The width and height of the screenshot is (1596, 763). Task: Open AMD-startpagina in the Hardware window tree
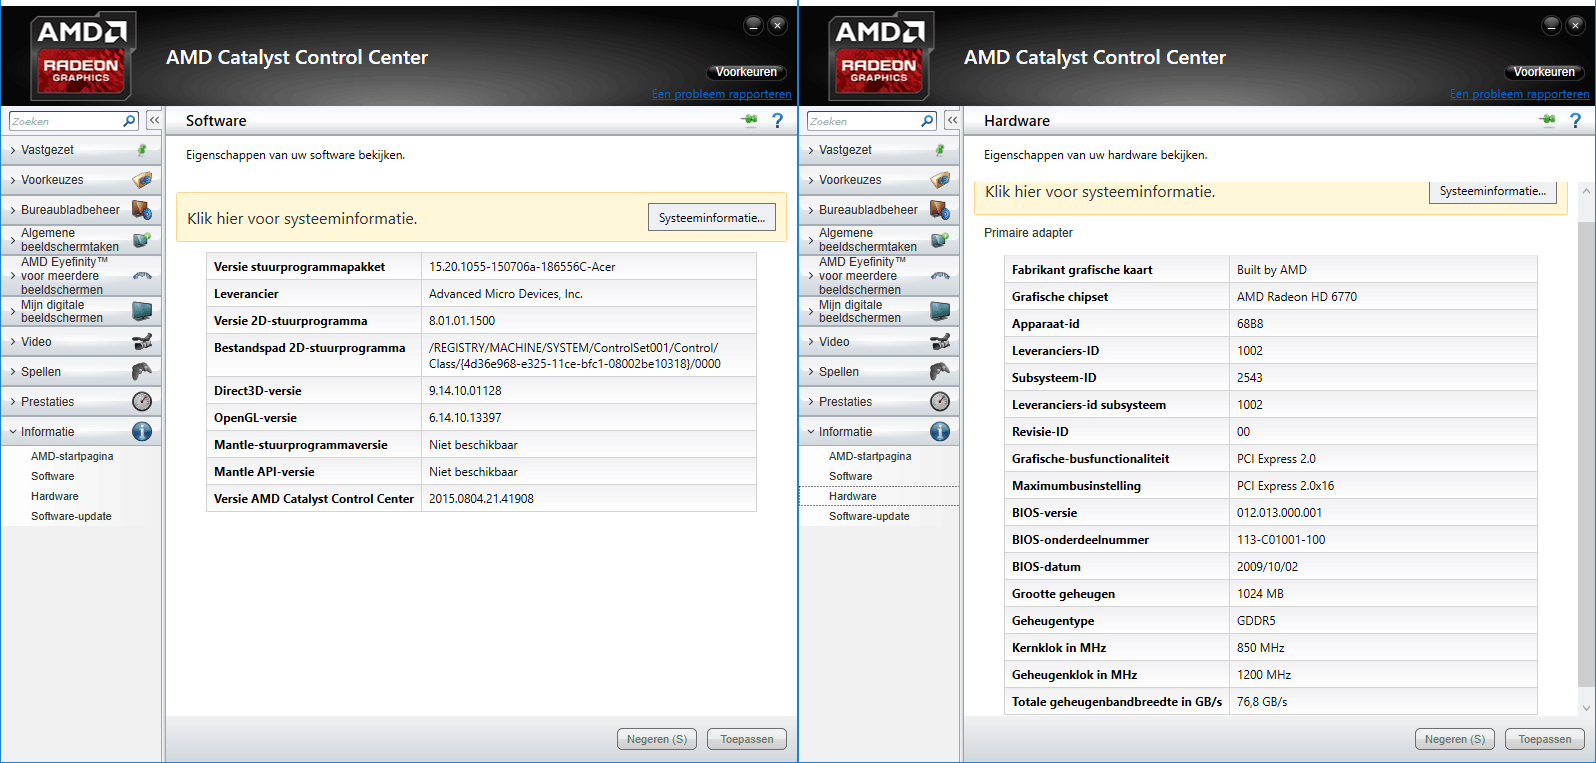point(870,456)
